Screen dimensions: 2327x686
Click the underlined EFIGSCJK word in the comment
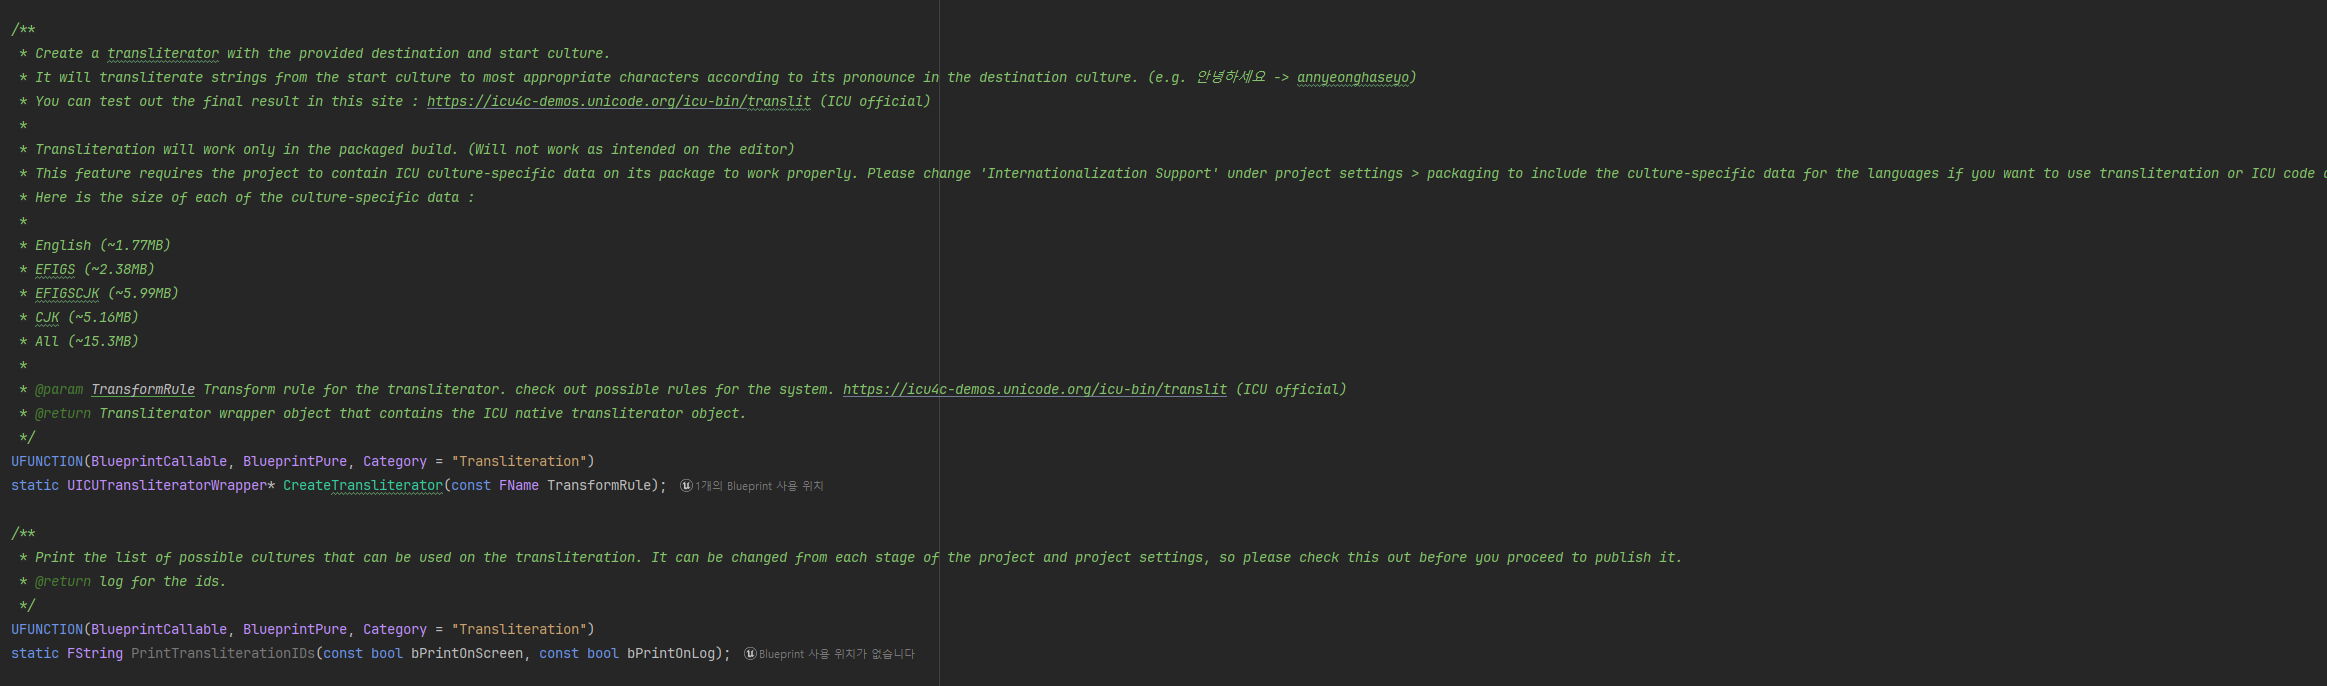[x=67, y=293]
